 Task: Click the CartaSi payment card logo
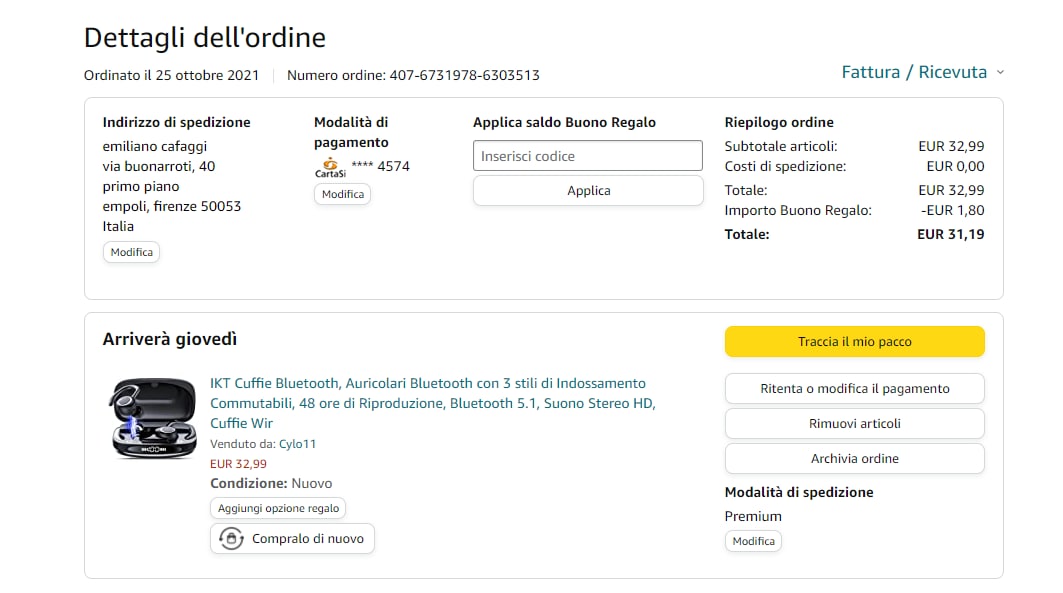(x=330, y=167)
